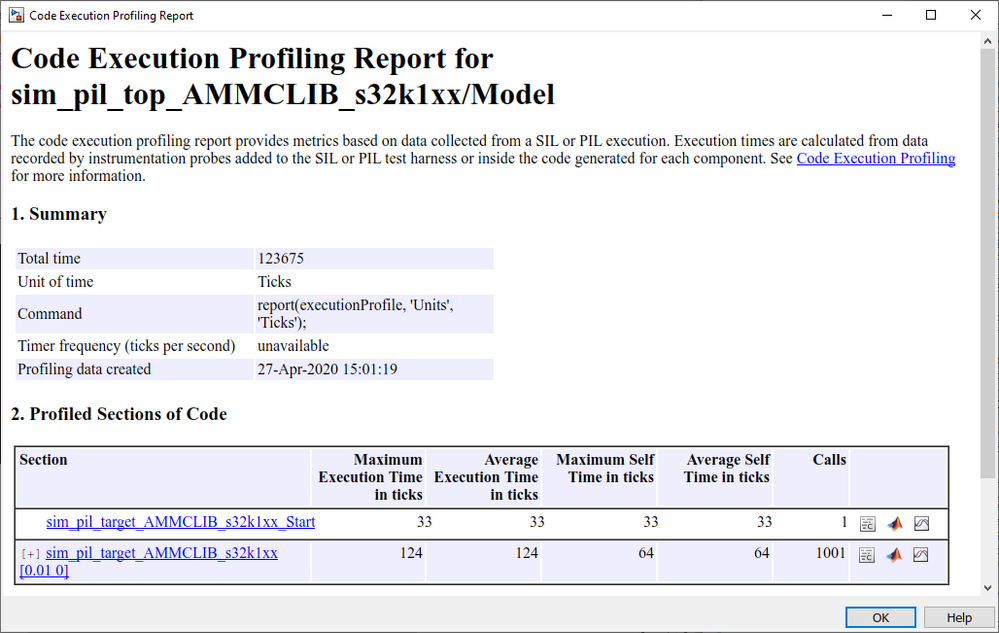The height and width of the screenshot is (633, 999).
Task: Click the maximum self time value 64
Action: coord(646,553)
